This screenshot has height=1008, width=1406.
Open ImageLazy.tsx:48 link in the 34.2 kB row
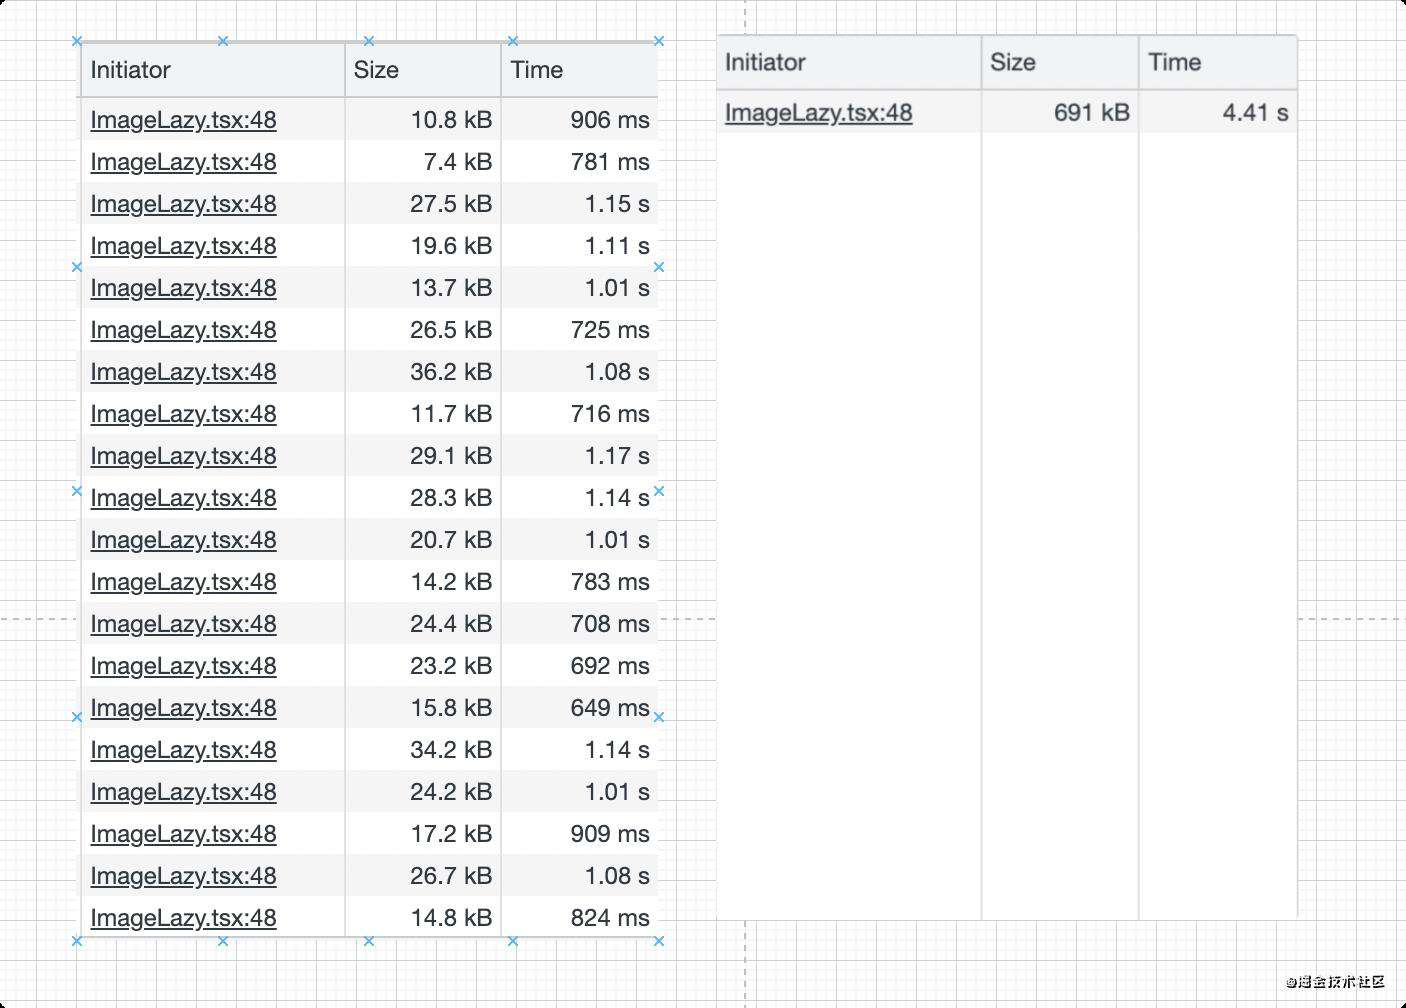[x=183, y=750]
